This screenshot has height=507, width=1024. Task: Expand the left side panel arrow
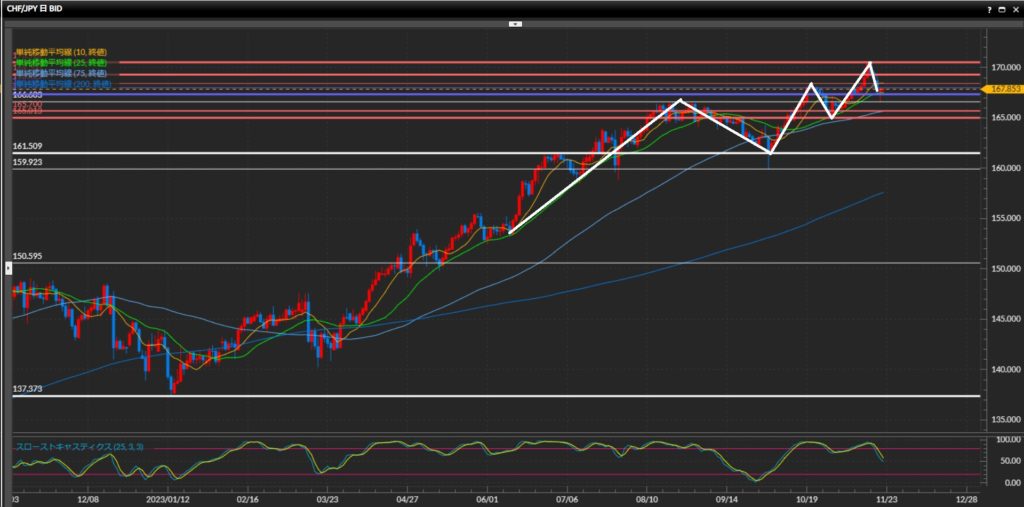(10, 267)
